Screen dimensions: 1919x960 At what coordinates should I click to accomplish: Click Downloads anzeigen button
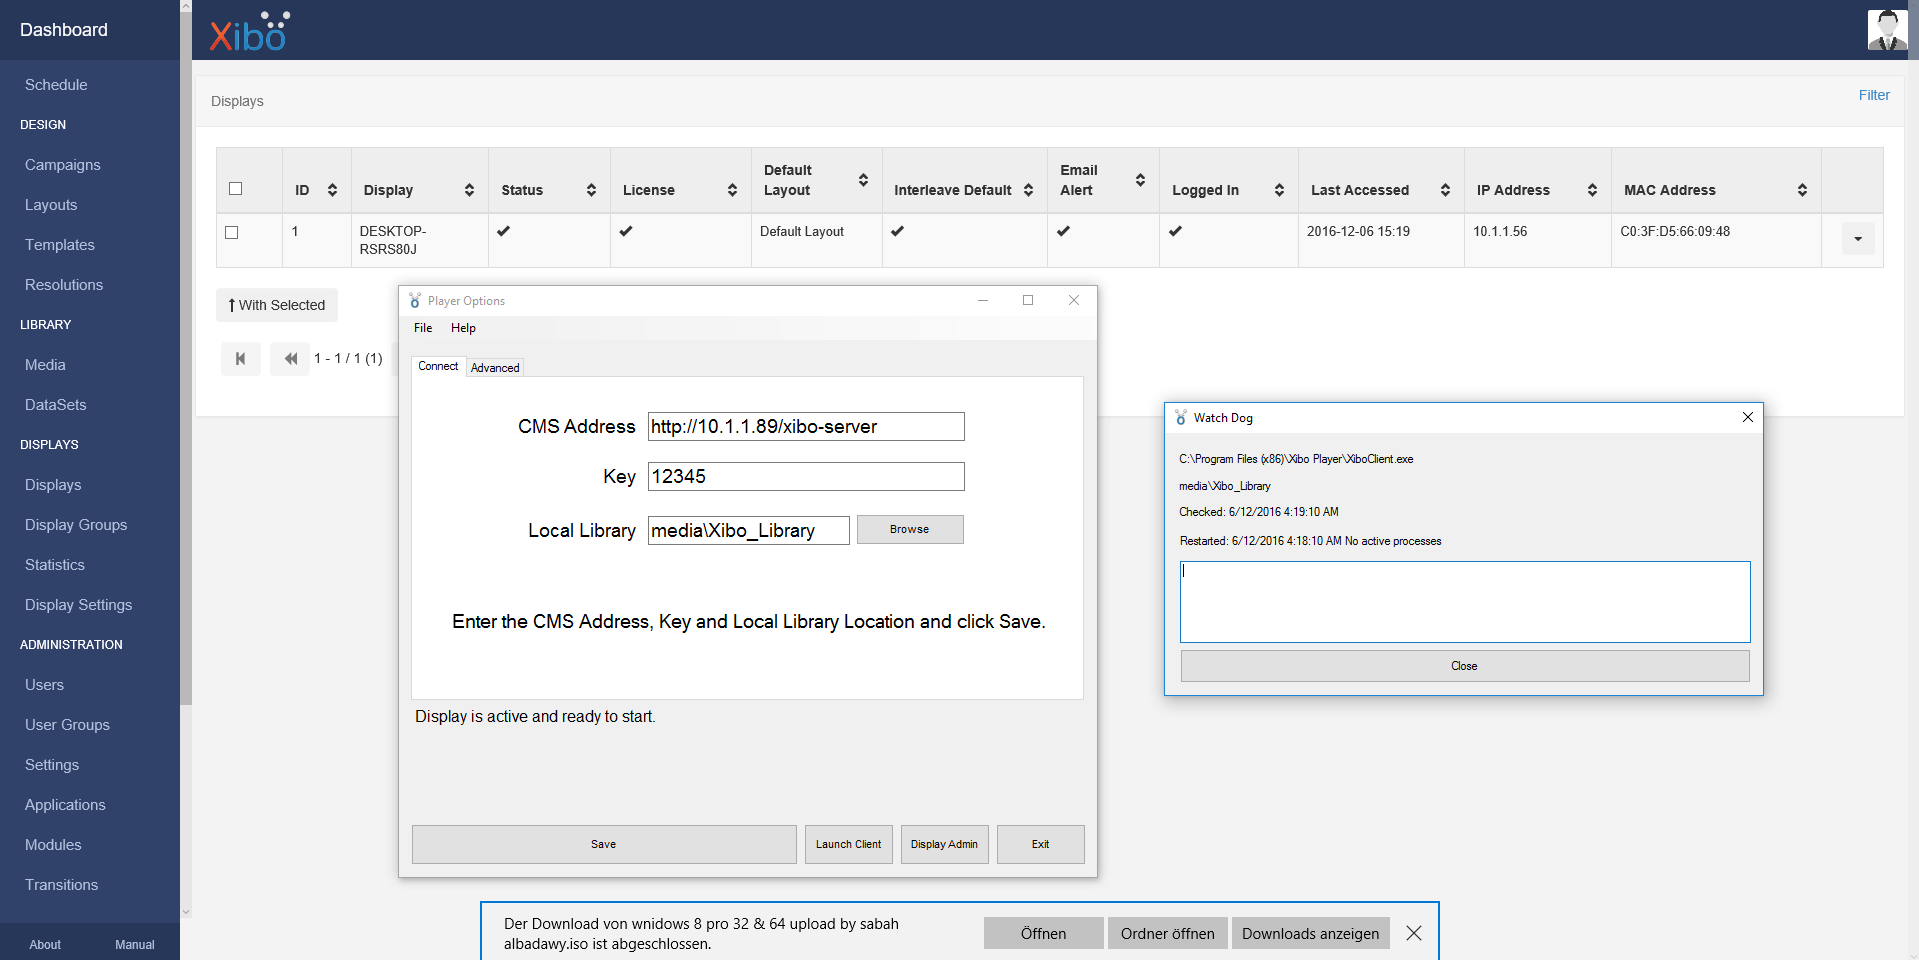[1310, 933]
